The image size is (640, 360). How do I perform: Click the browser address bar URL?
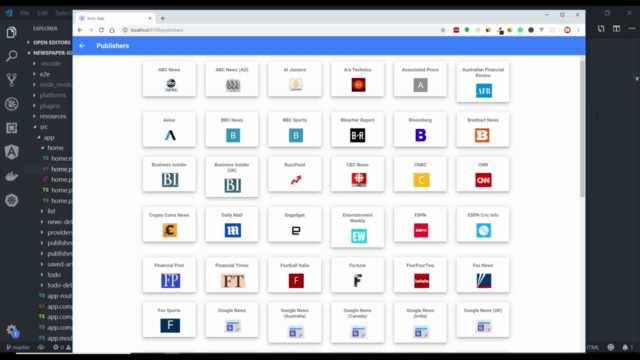click(x=157, y=30)
